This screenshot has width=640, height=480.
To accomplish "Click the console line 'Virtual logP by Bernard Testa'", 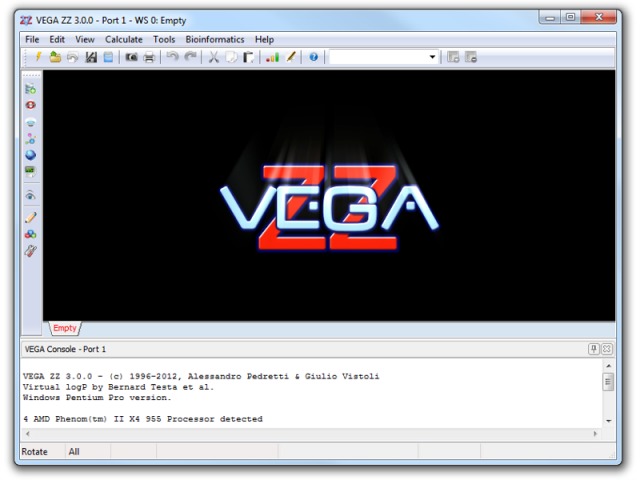I will pos(118,387).
